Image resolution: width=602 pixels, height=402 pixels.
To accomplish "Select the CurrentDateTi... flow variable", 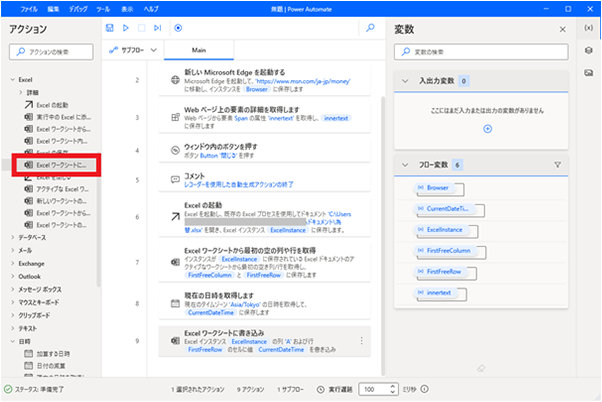I will click(x=444, y=208).
